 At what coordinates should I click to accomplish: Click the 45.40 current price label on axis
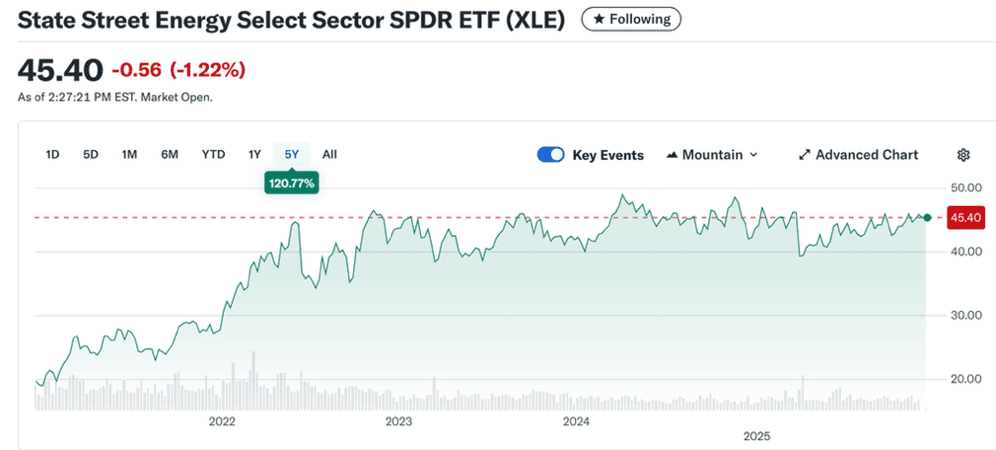(x=964, y=217)
